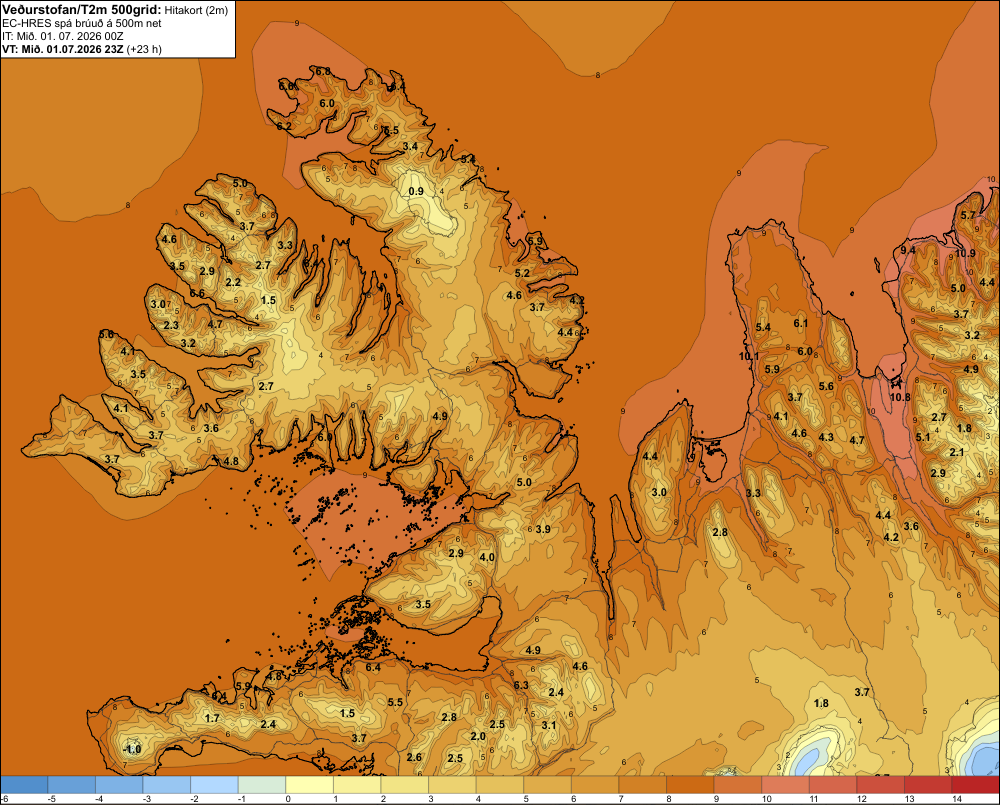1000x805 pixels.
Task: Click the 5.1 temperature value
Action: point(923,438)
